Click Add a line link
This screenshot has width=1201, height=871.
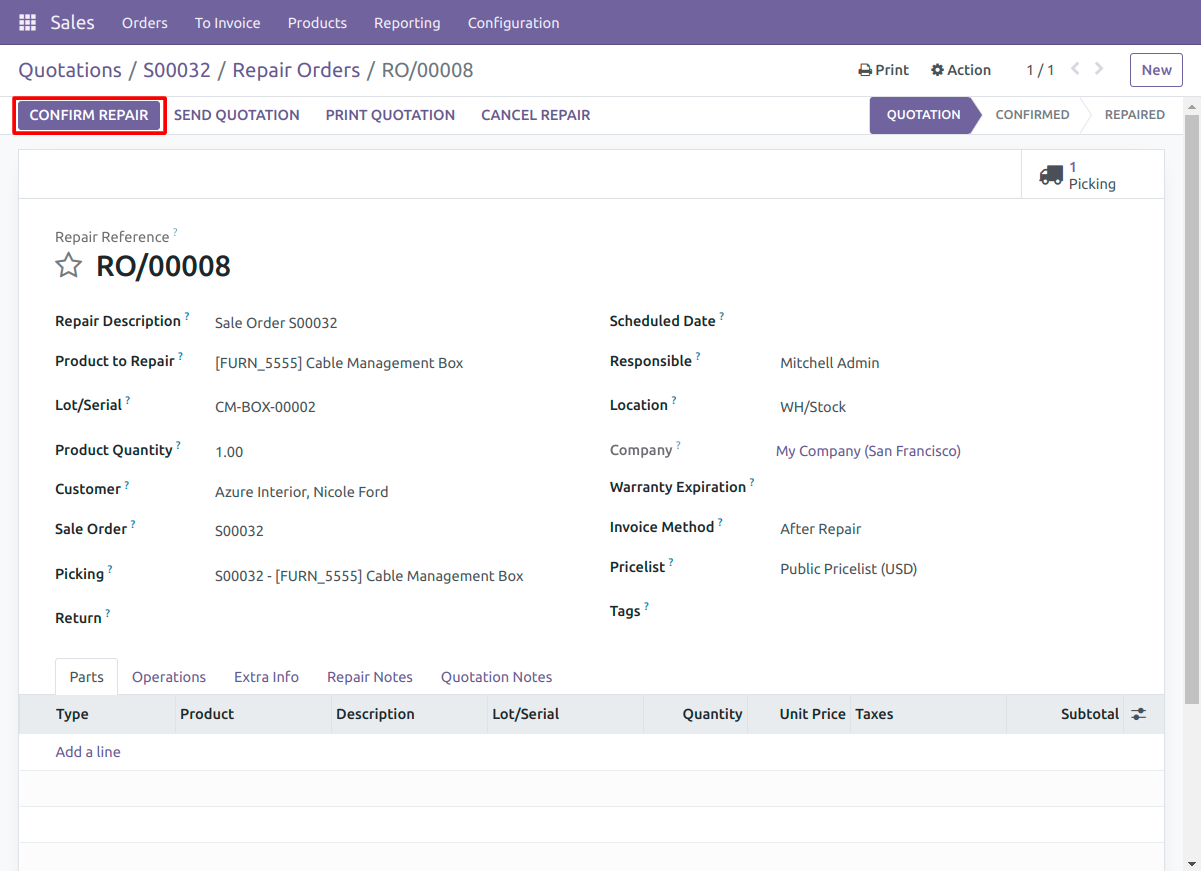pyautogui.click(x=88, y=752)
